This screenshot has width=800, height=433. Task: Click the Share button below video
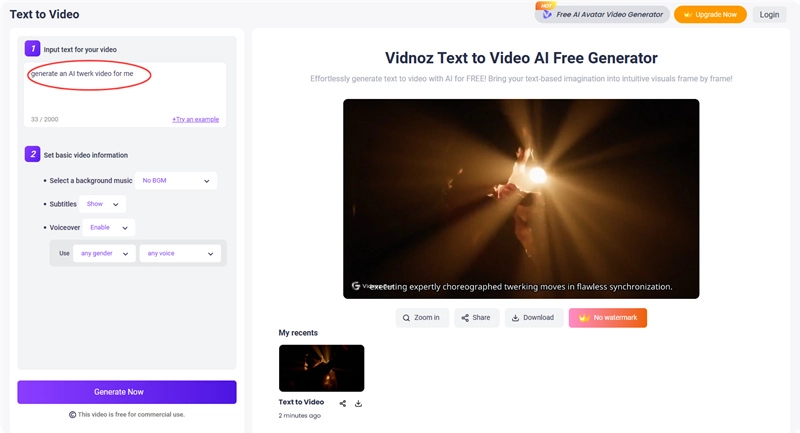(x=477, y=318)
